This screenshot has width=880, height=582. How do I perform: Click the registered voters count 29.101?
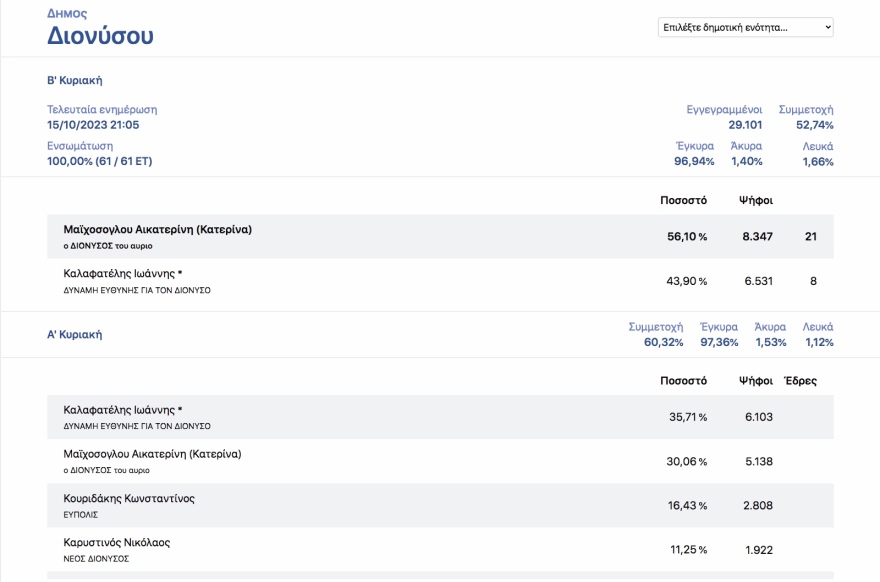point(745,125)
